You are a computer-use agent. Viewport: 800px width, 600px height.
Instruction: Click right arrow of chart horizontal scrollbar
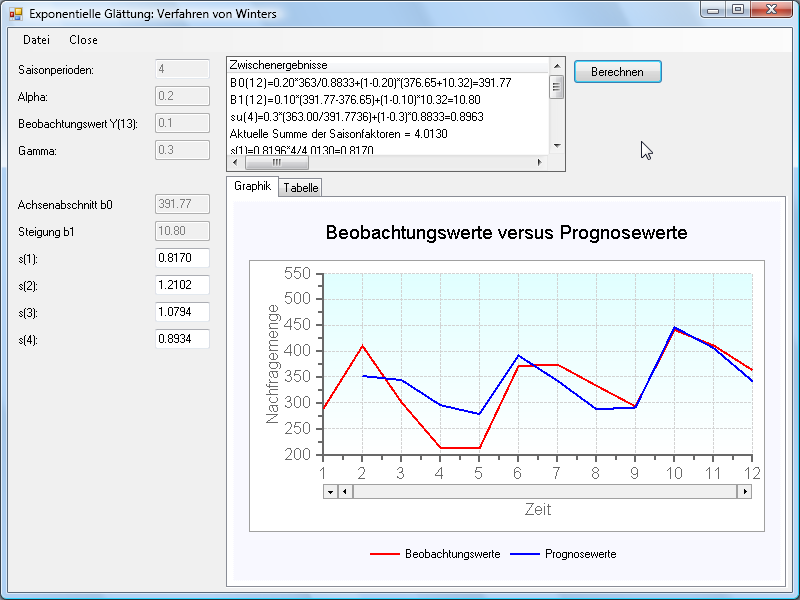pyautogui.click(x=744, y=491)
